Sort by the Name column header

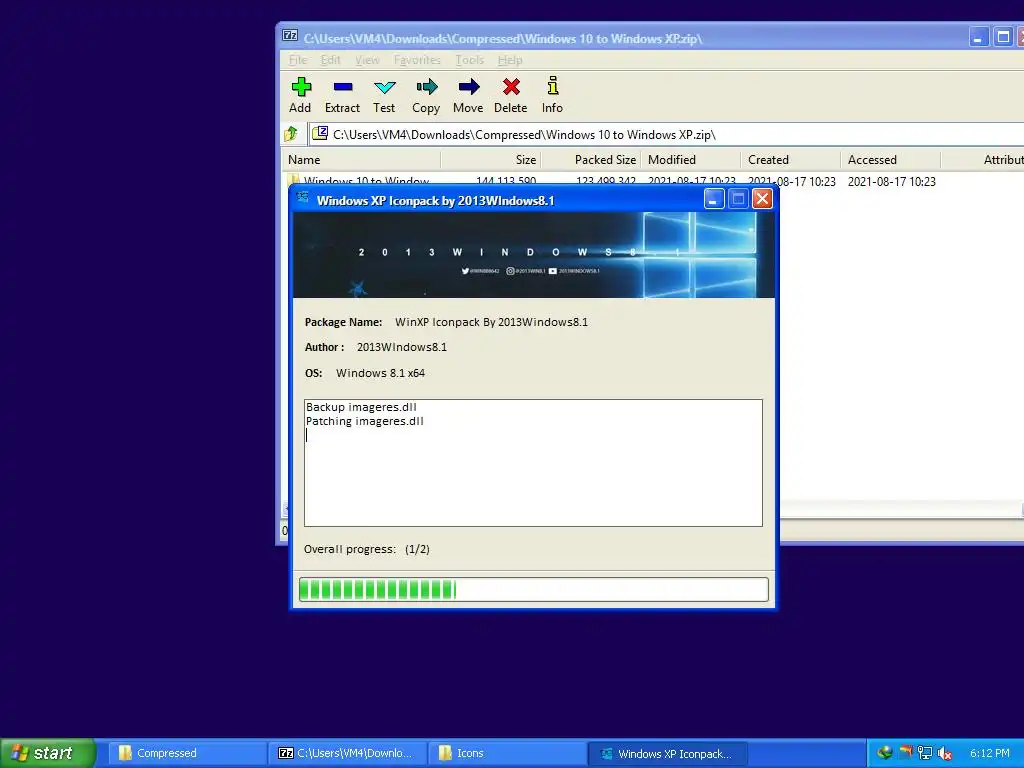coord(362,160)
